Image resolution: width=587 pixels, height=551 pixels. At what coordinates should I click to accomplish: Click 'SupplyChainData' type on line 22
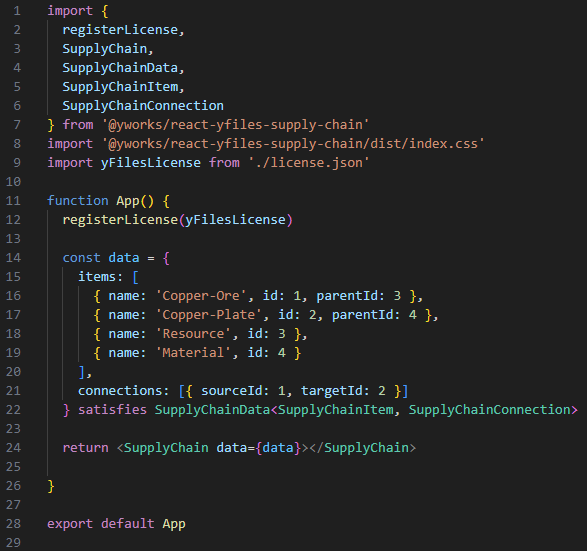(212, 410)
